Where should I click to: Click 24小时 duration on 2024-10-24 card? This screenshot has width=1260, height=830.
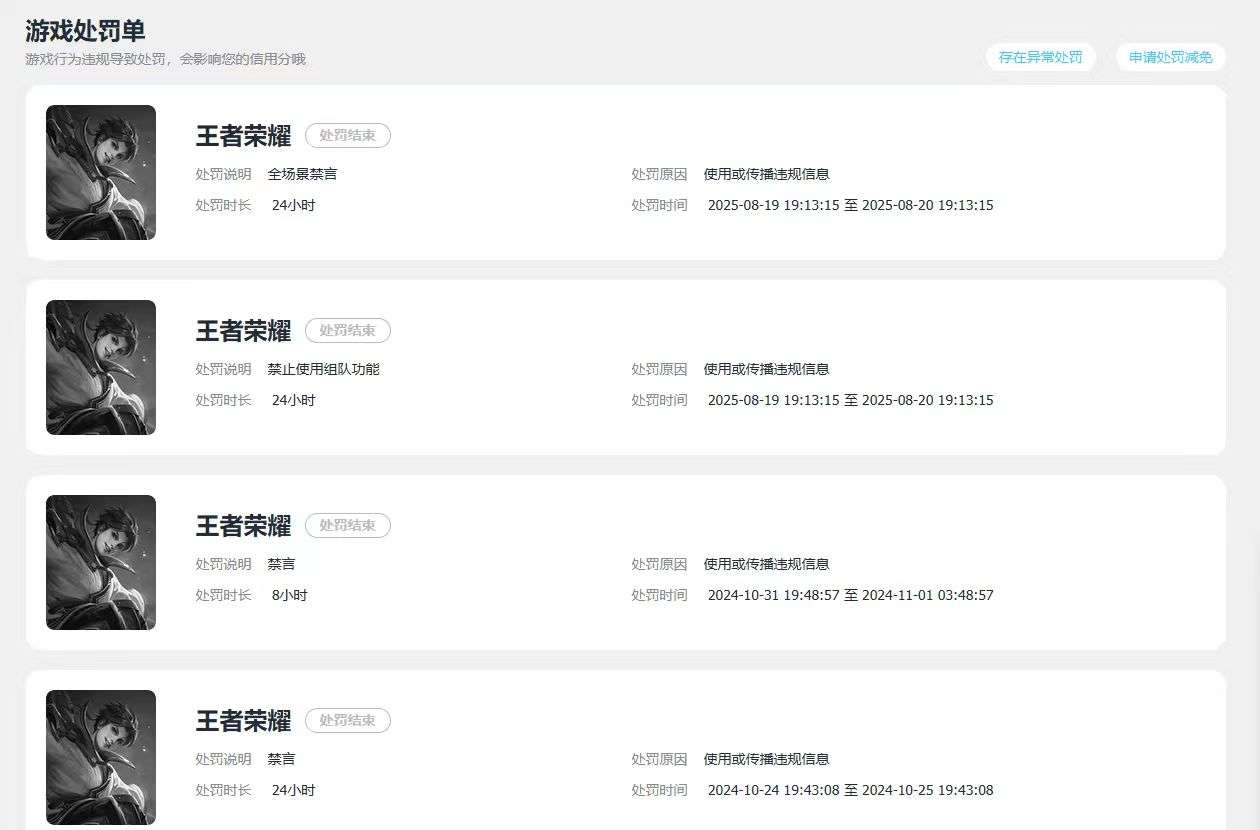pos(293,790)
